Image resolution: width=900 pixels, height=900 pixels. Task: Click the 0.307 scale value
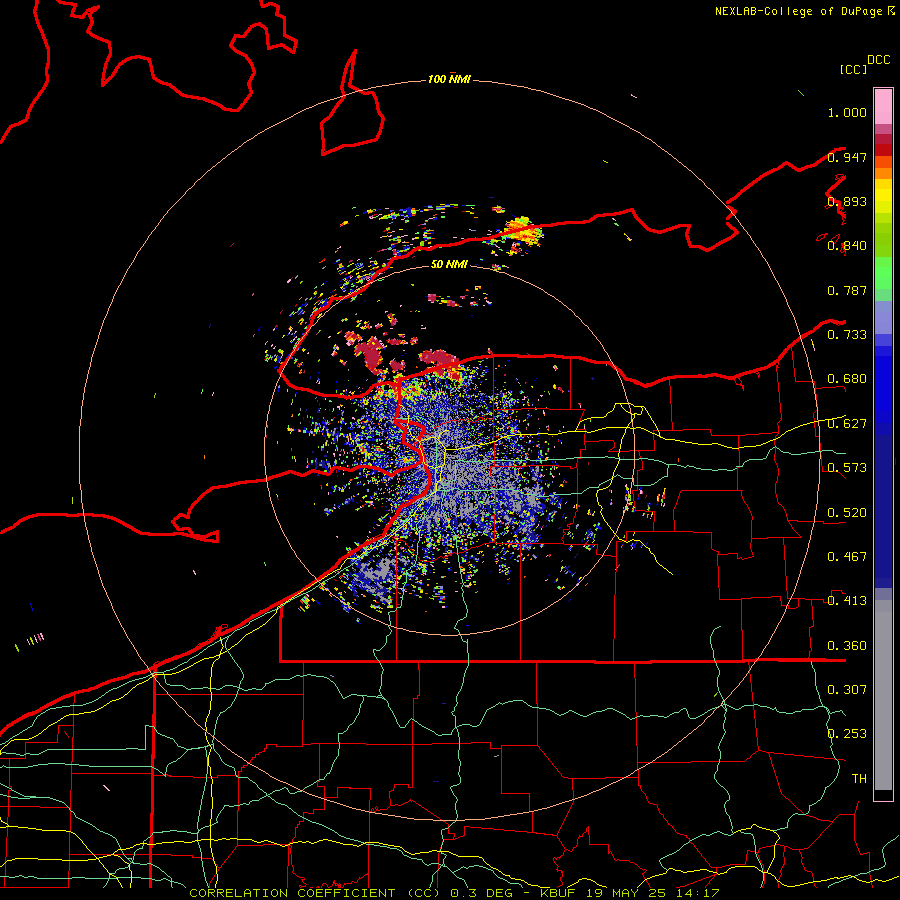coord(847,689)
